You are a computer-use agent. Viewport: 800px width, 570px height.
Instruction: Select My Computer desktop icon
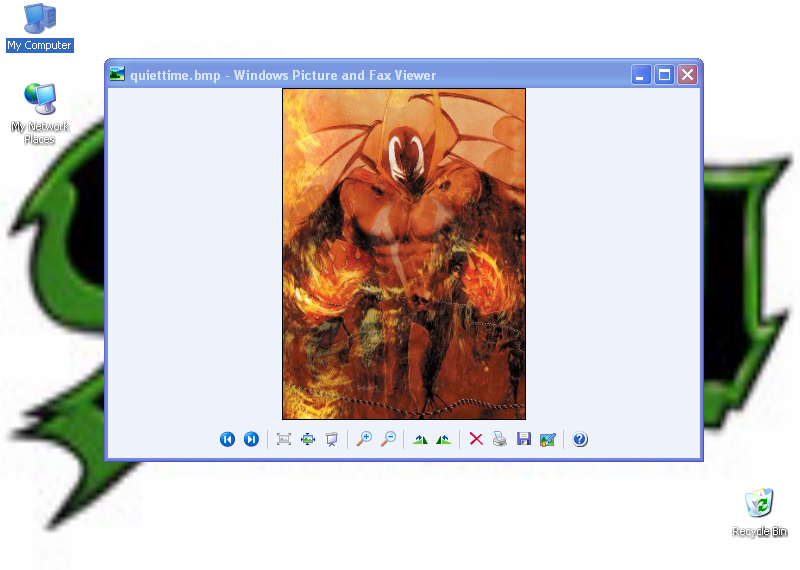pyautogui.click(x=40, y=28)
